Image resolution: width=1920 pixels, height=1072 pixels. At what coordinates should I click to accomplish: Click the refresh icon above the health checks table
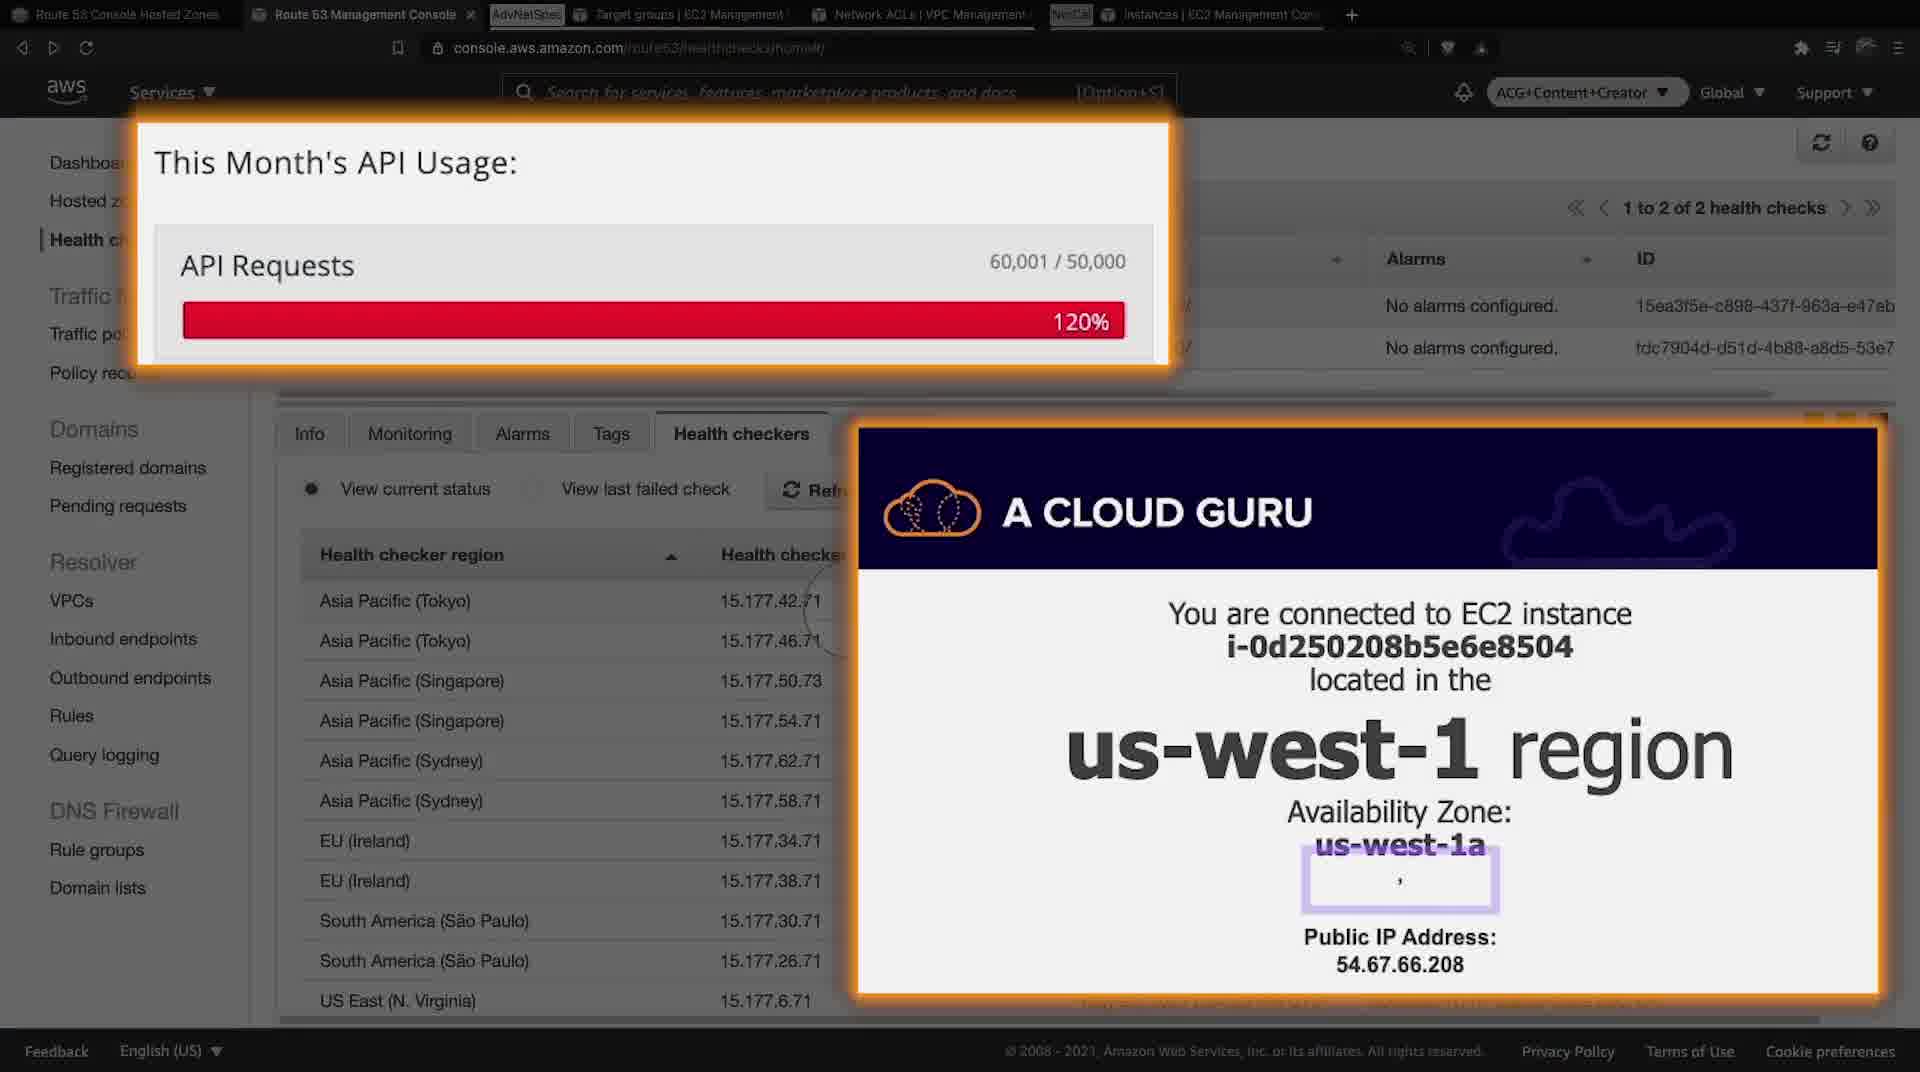[1821, 143]
